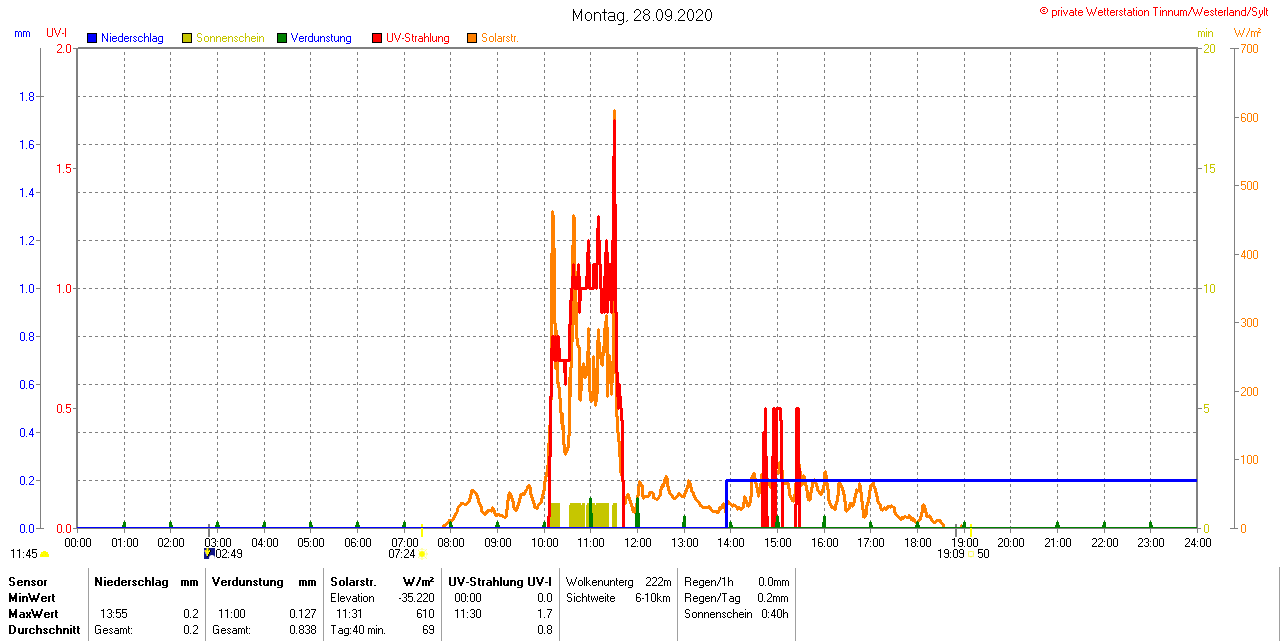Click the 14:00 time axis label
Screen dimensions: 1280x641
pyautogui.click(x=731, y=543)
